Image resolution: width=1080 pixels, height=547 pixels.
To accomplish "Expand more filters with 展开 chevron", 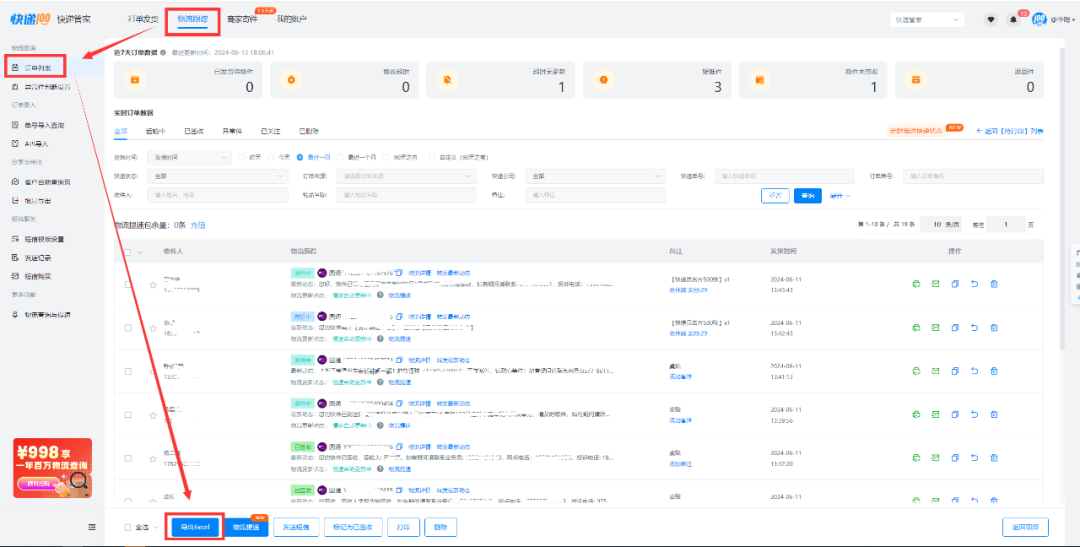I will click(840, 196).
